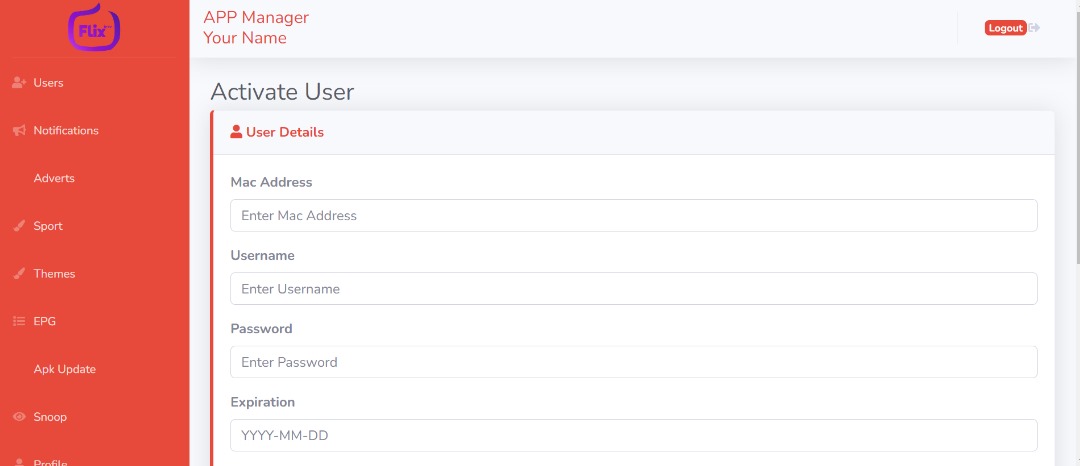
Task: Click the Users add-person icon in sidebar
Action: click(x=19, y=83)
